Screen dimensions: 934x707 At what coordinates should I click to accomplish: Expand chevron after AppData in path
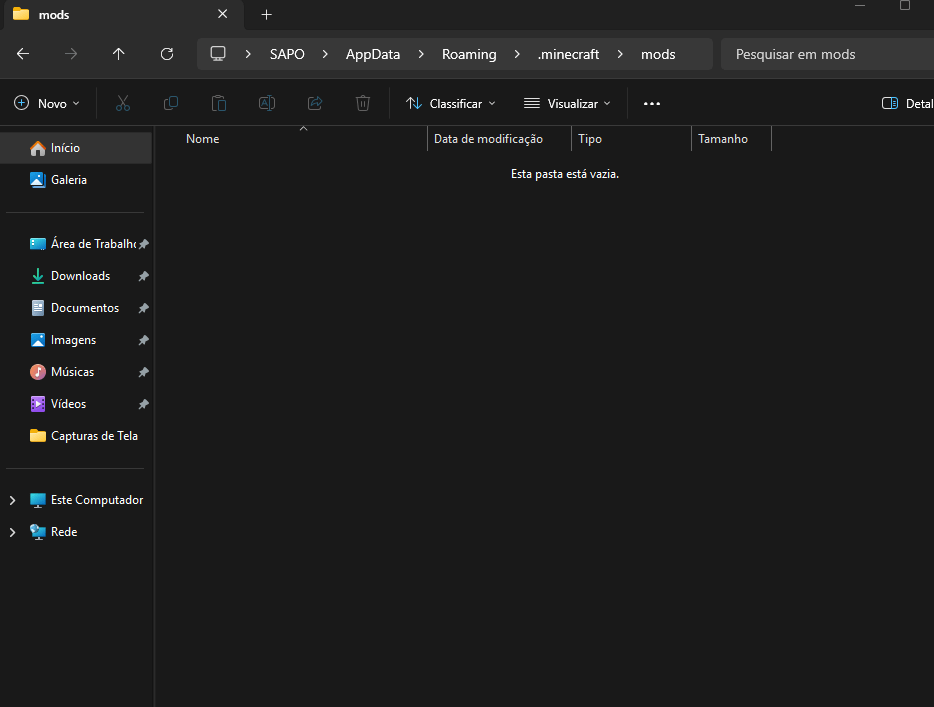(x=421, y=54)
